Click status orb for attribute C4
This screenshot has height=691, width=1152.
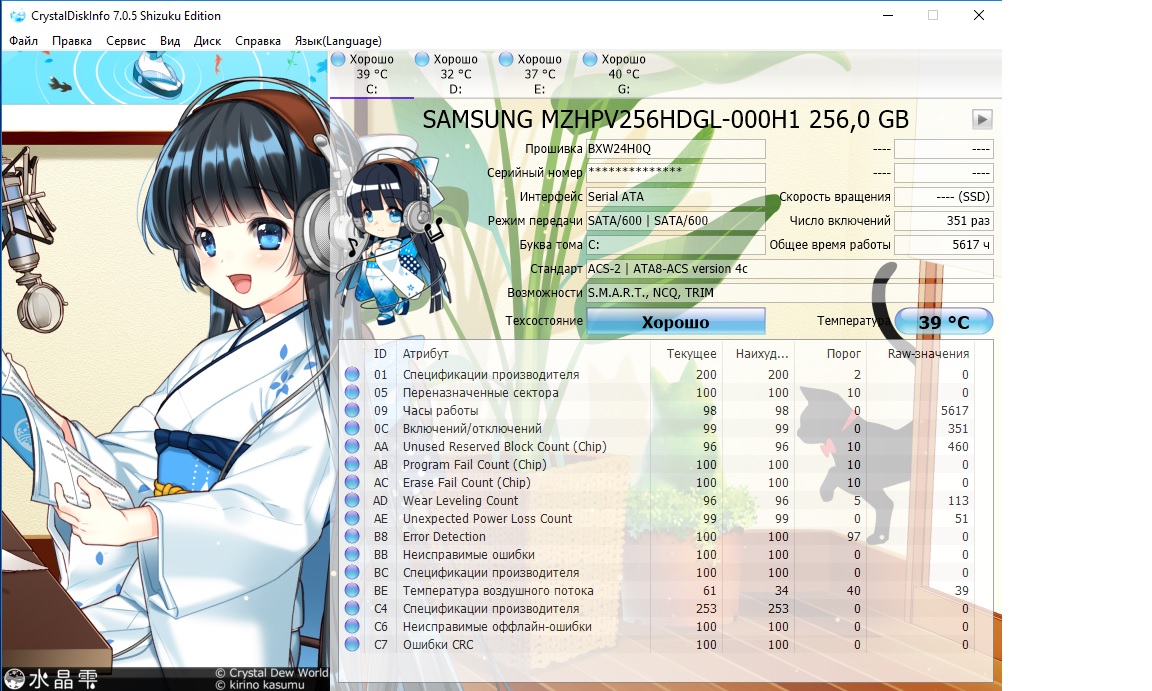click(353, 609)
